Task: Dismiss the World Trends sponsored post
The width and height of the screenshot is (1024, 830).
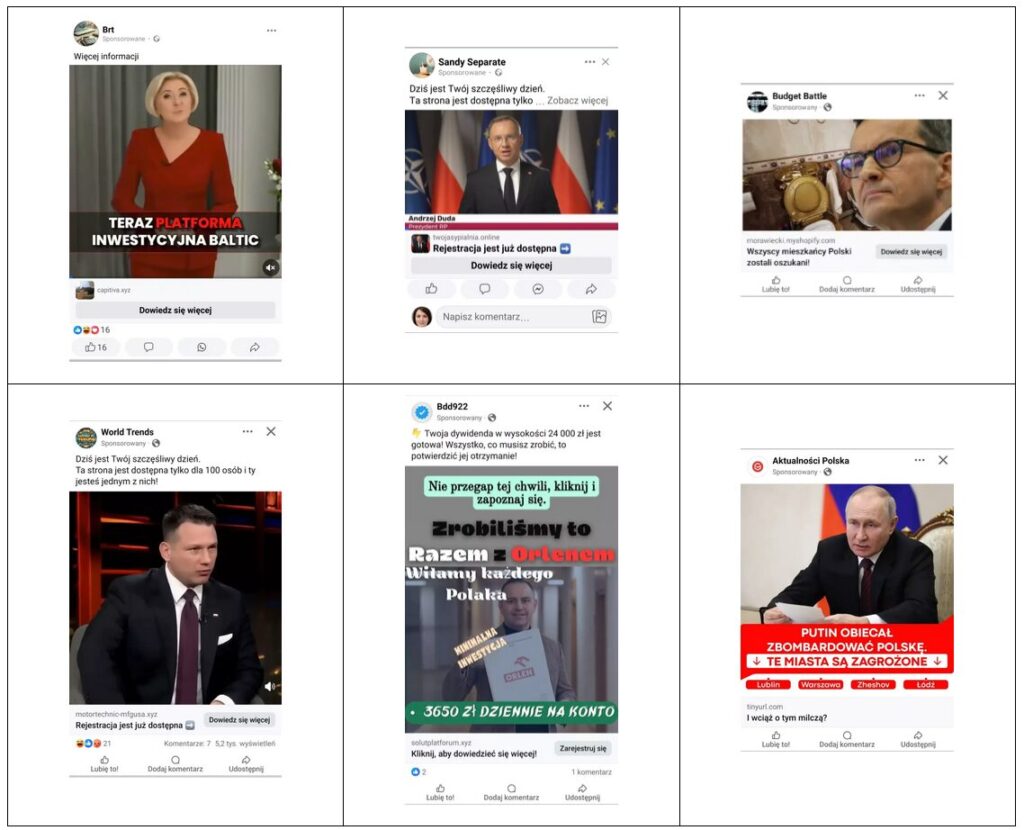Action: click(x=271, y=432)
